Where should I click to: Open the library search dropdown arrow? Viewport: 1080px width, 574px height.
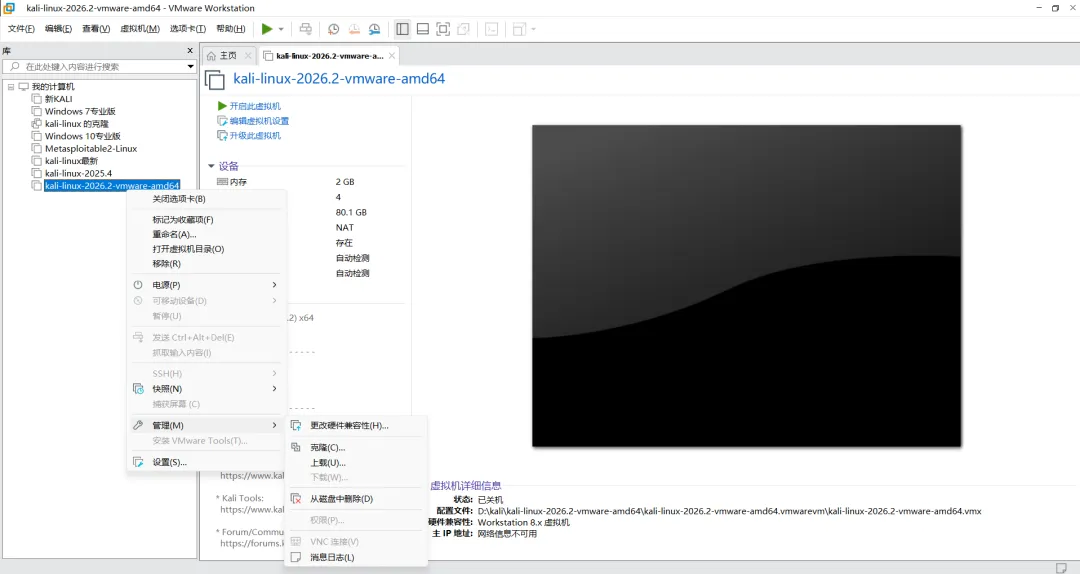191,67
